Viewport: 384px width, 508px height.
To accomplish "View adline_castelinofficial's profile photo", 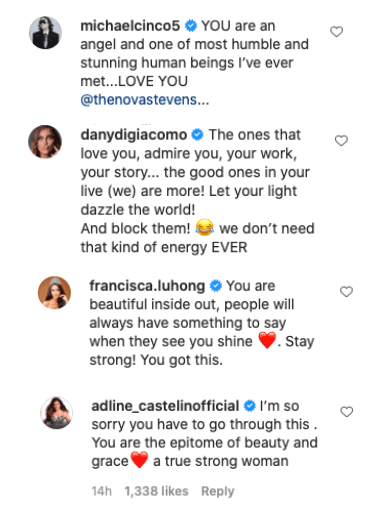I will click(x=56, y=412).
